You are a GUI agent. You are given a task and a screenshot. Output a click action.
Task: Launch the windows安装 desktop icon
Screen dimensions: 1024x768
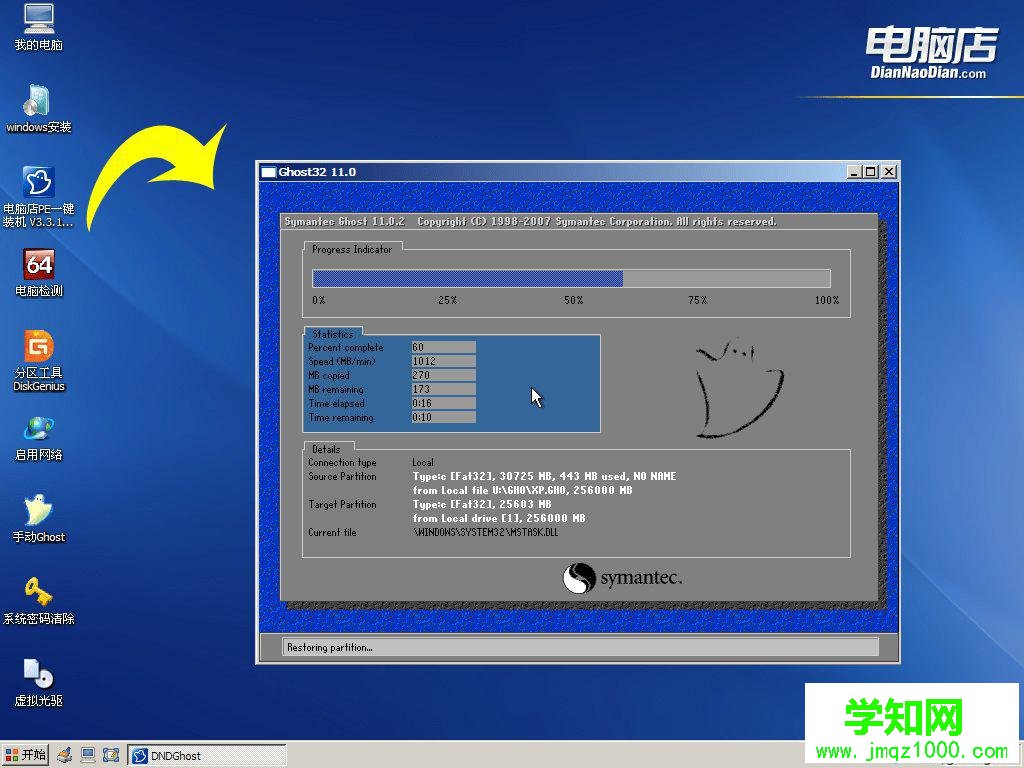(x=39, y=108)
